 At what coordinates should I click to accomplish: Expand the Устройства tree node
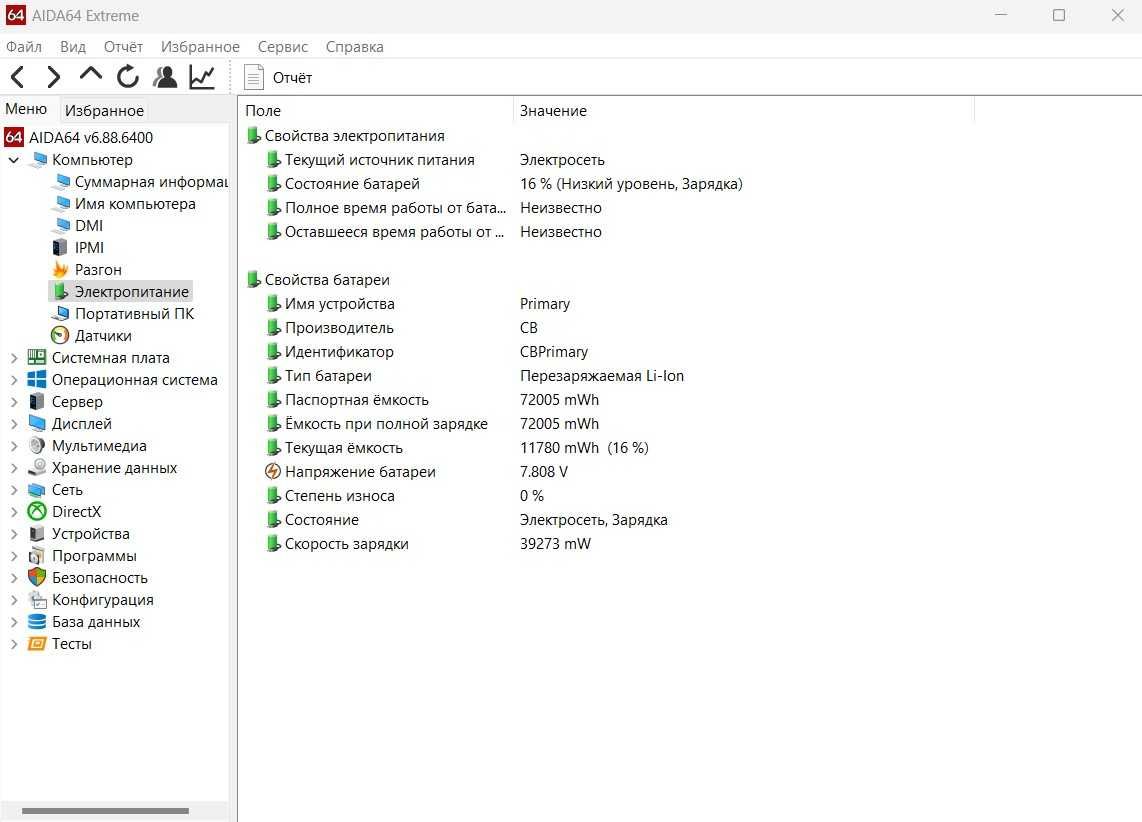point(14,534)
